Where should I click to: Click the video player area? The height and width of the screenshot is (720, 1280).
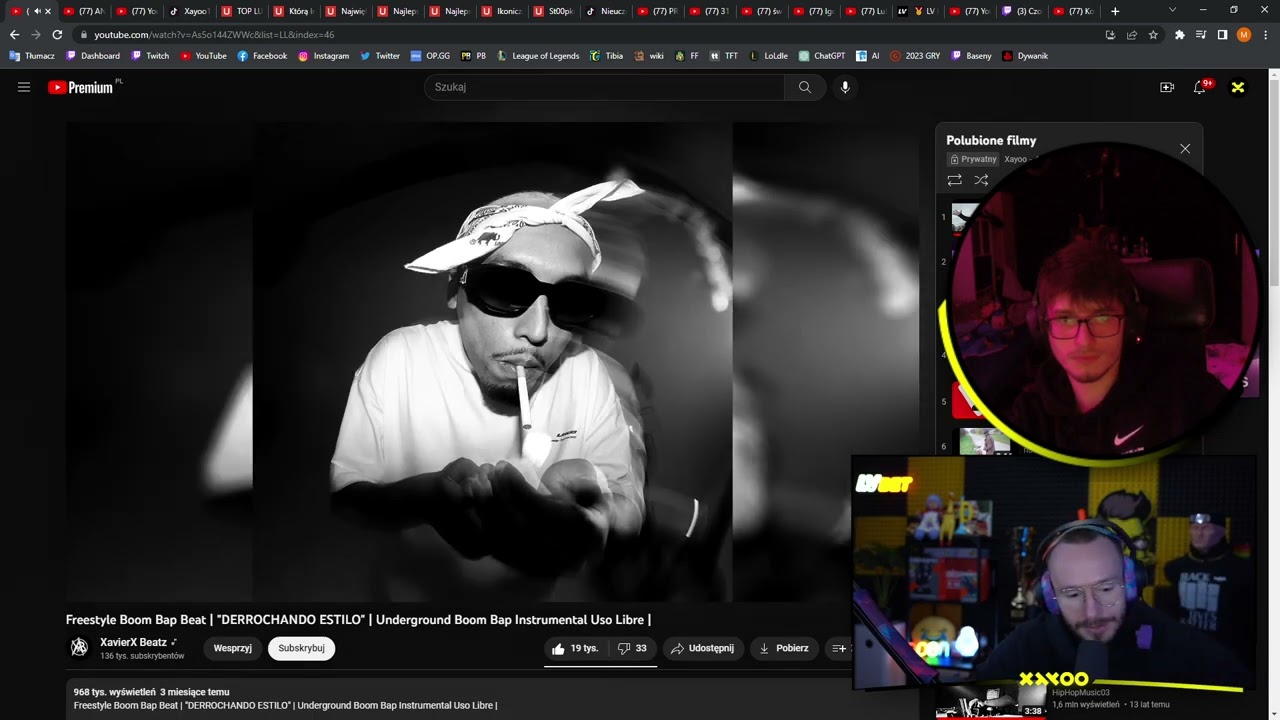pos(492,362)
